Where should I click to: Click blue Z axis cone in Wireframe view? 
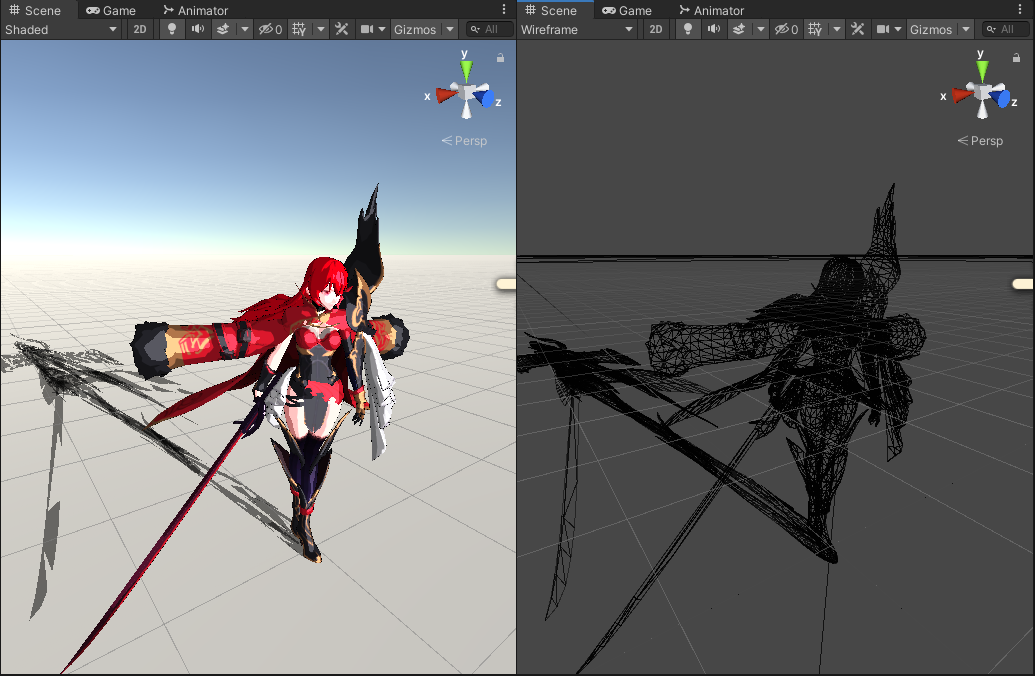(x=1001, y=98)
